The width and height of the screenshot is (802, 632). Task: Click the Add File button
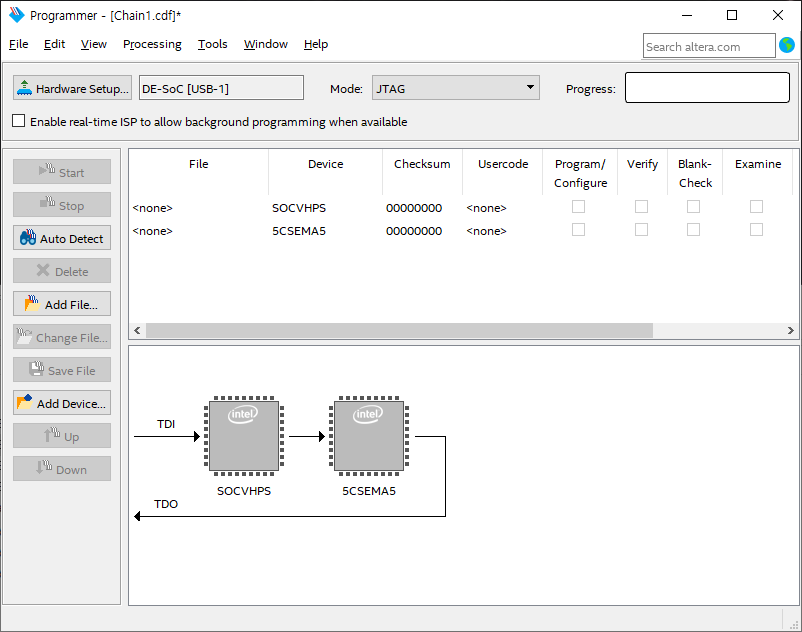[x=62, y=304]
